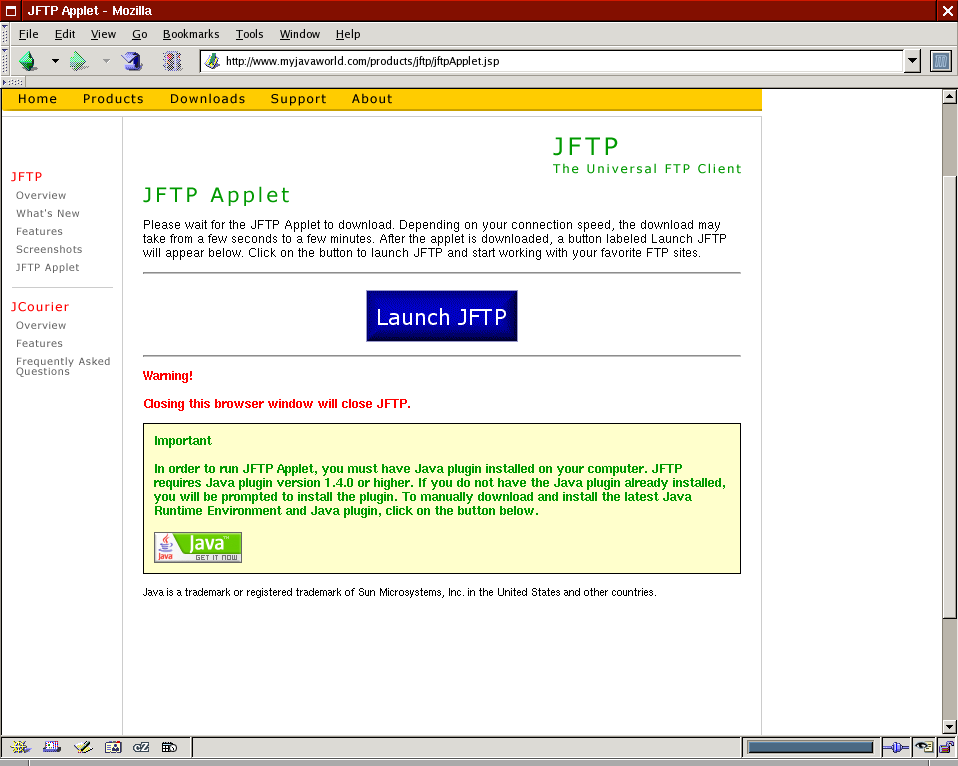Open Navigator from the component bar
The height and width of the screenshot is (766, 958).
pos(20,747)
